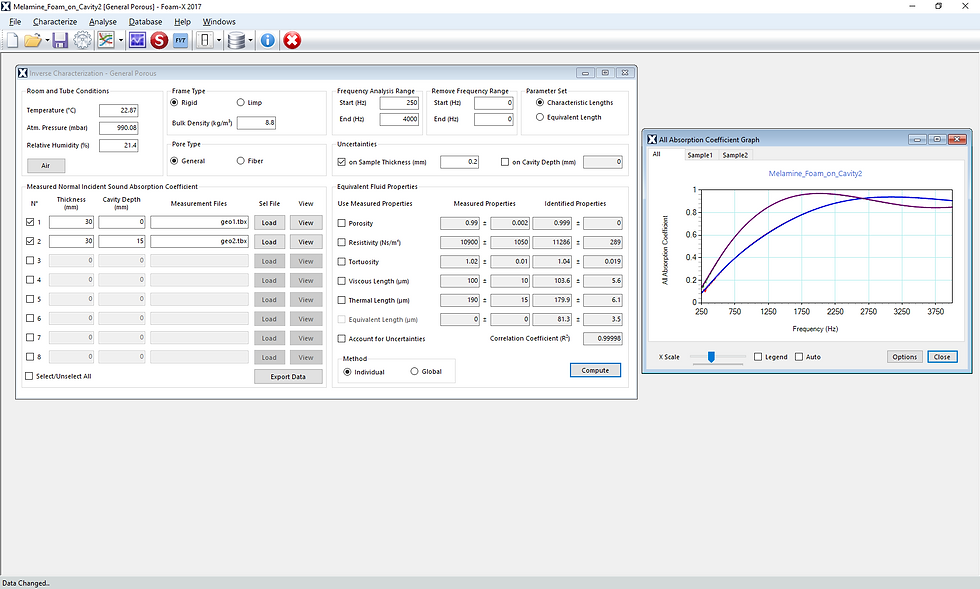Click the Inverse Characterization window's title icon
980x589 pixels.
tap(22, 73)
